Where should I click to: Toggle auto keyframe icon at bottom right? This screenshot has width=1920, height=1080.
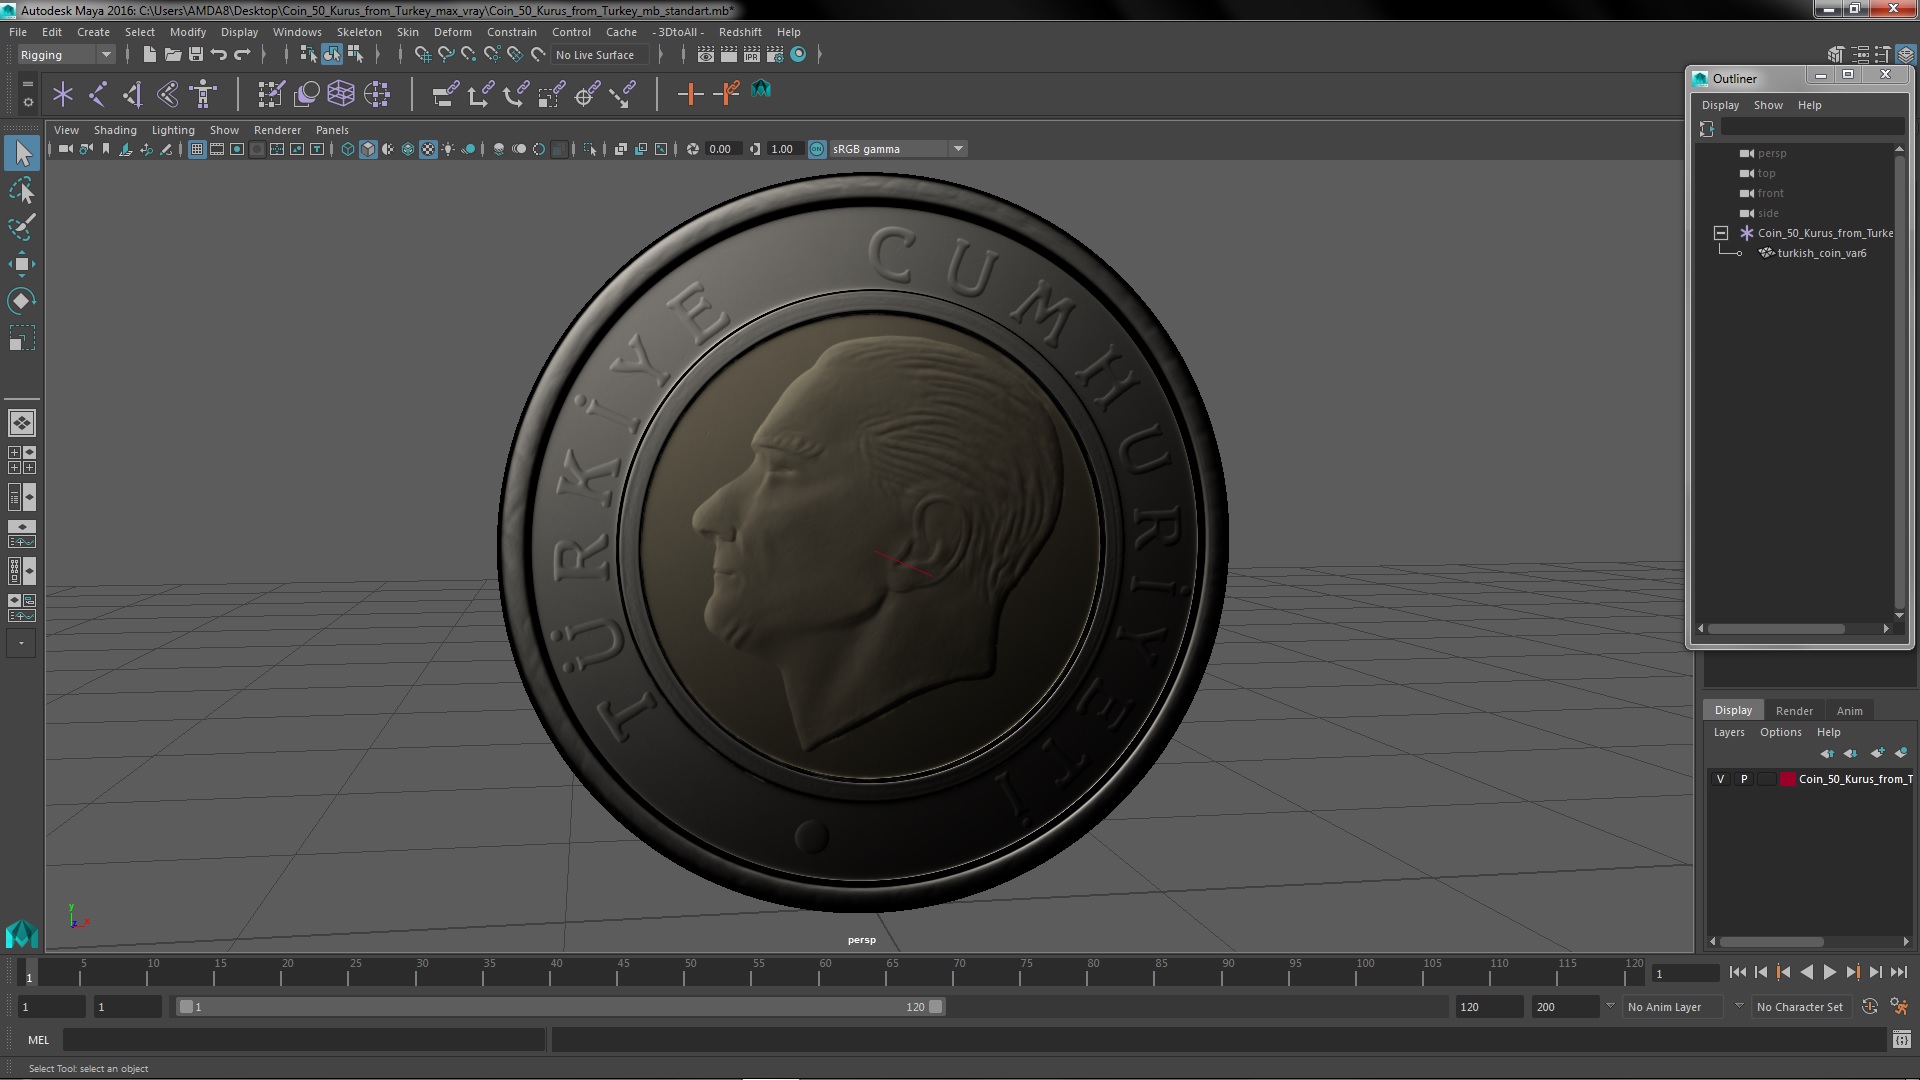point(1870,1007)
